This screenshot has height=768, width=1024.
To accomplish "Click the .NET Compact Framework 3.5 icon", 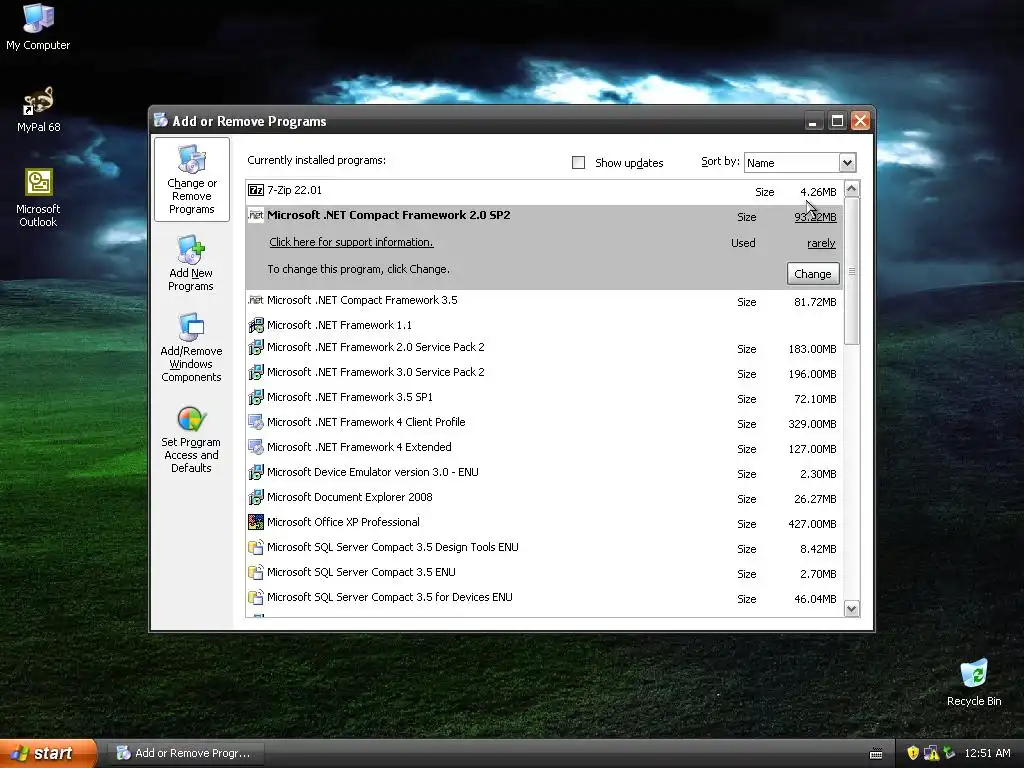I will [x=256, y=300].
